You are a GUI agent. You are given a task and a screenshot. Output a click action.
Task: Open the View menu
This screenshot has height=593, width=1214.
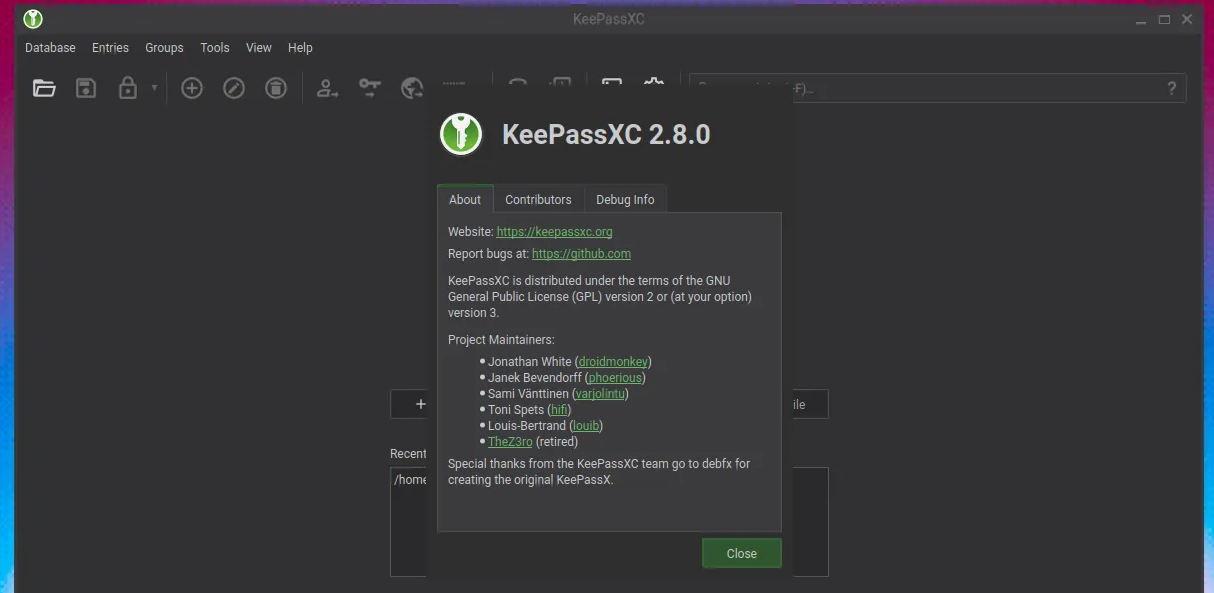point(259,47)
